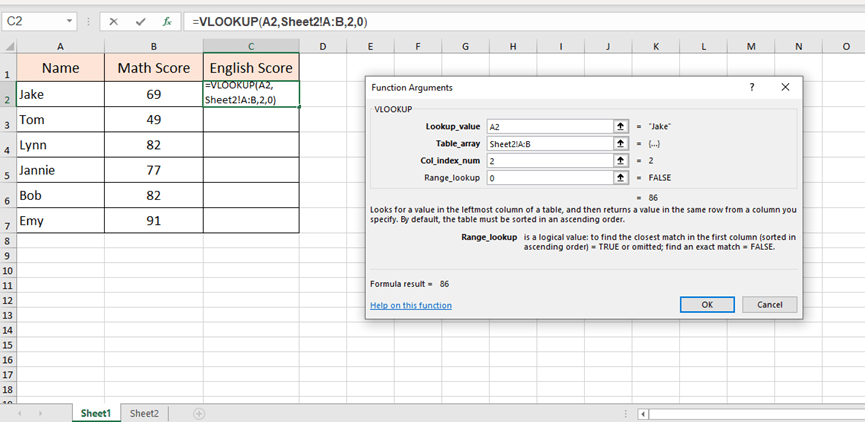Select the Math Score cell with 77
Image resolution: width=865 pixels, height=422 pixels.
pyautogui.click(x=154, y=170)
